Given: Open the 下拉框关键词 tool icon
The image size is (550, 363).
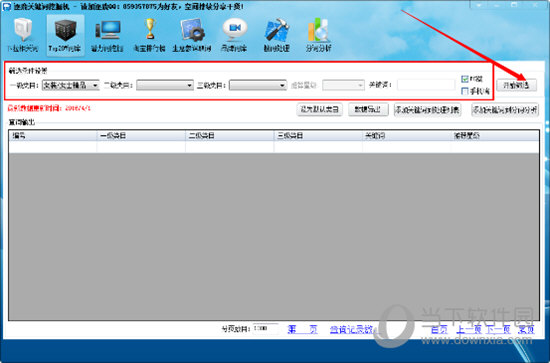Looking at the screenshot, I should click(23, 35).
